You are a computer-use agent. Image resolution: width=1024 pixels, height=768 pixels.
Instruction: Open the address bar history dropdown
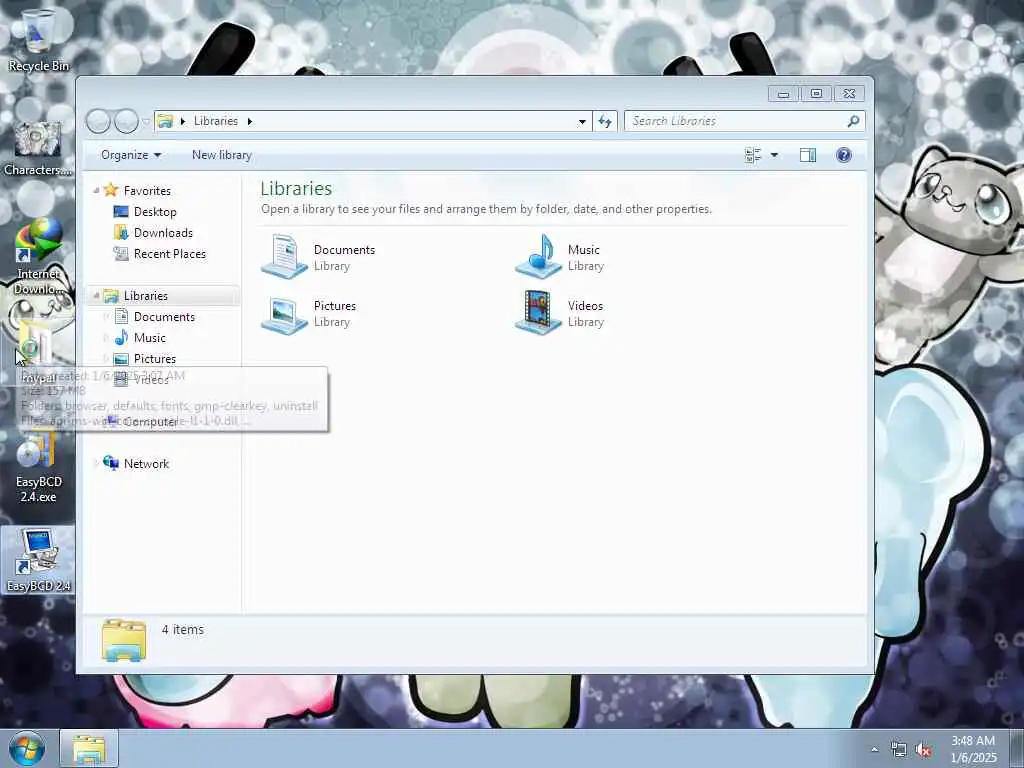(x=582, y=121)
